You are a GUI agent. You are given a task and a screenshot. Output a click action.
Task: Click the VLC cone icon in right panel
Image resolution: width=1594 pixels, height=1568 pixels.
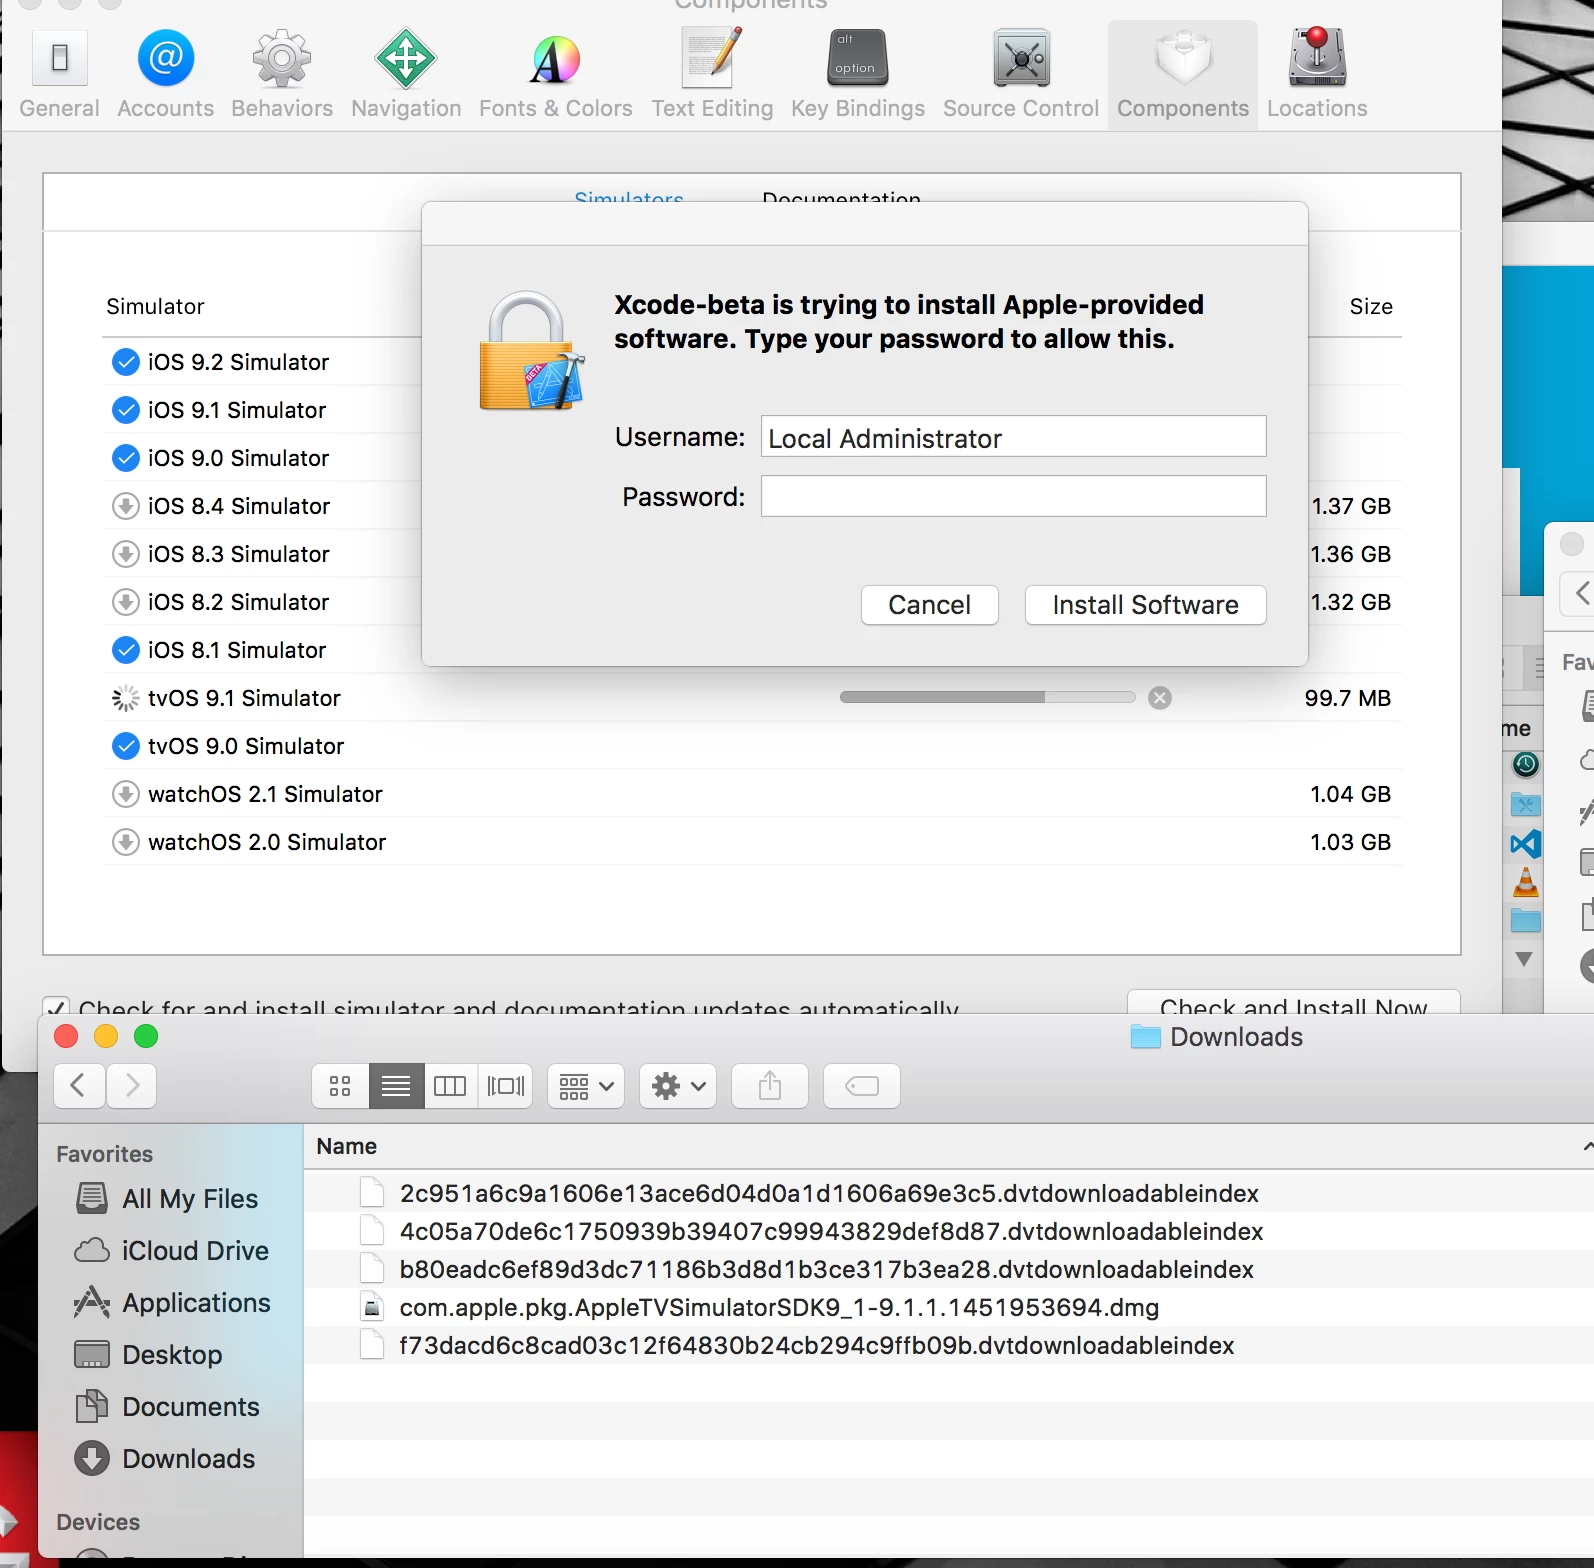point(1526,881)
